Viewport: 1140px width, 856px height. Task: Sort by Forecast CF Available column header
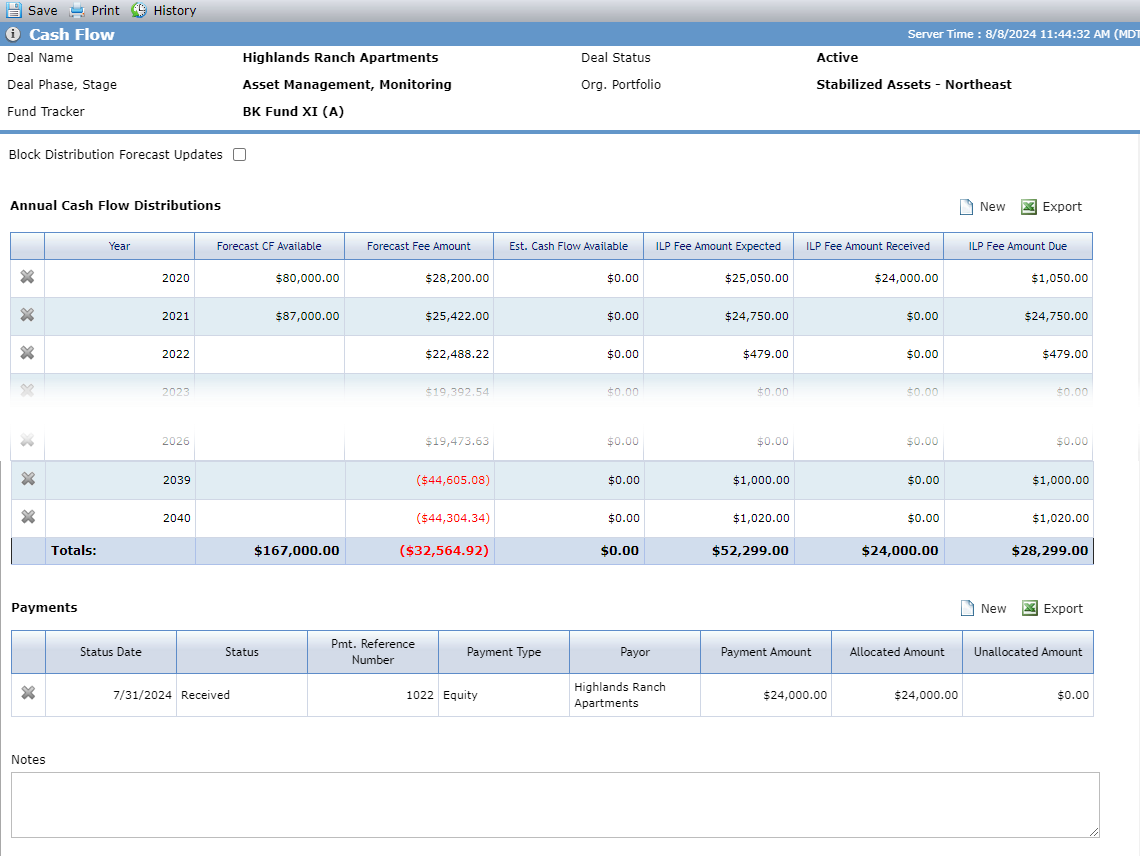(269, 247)
